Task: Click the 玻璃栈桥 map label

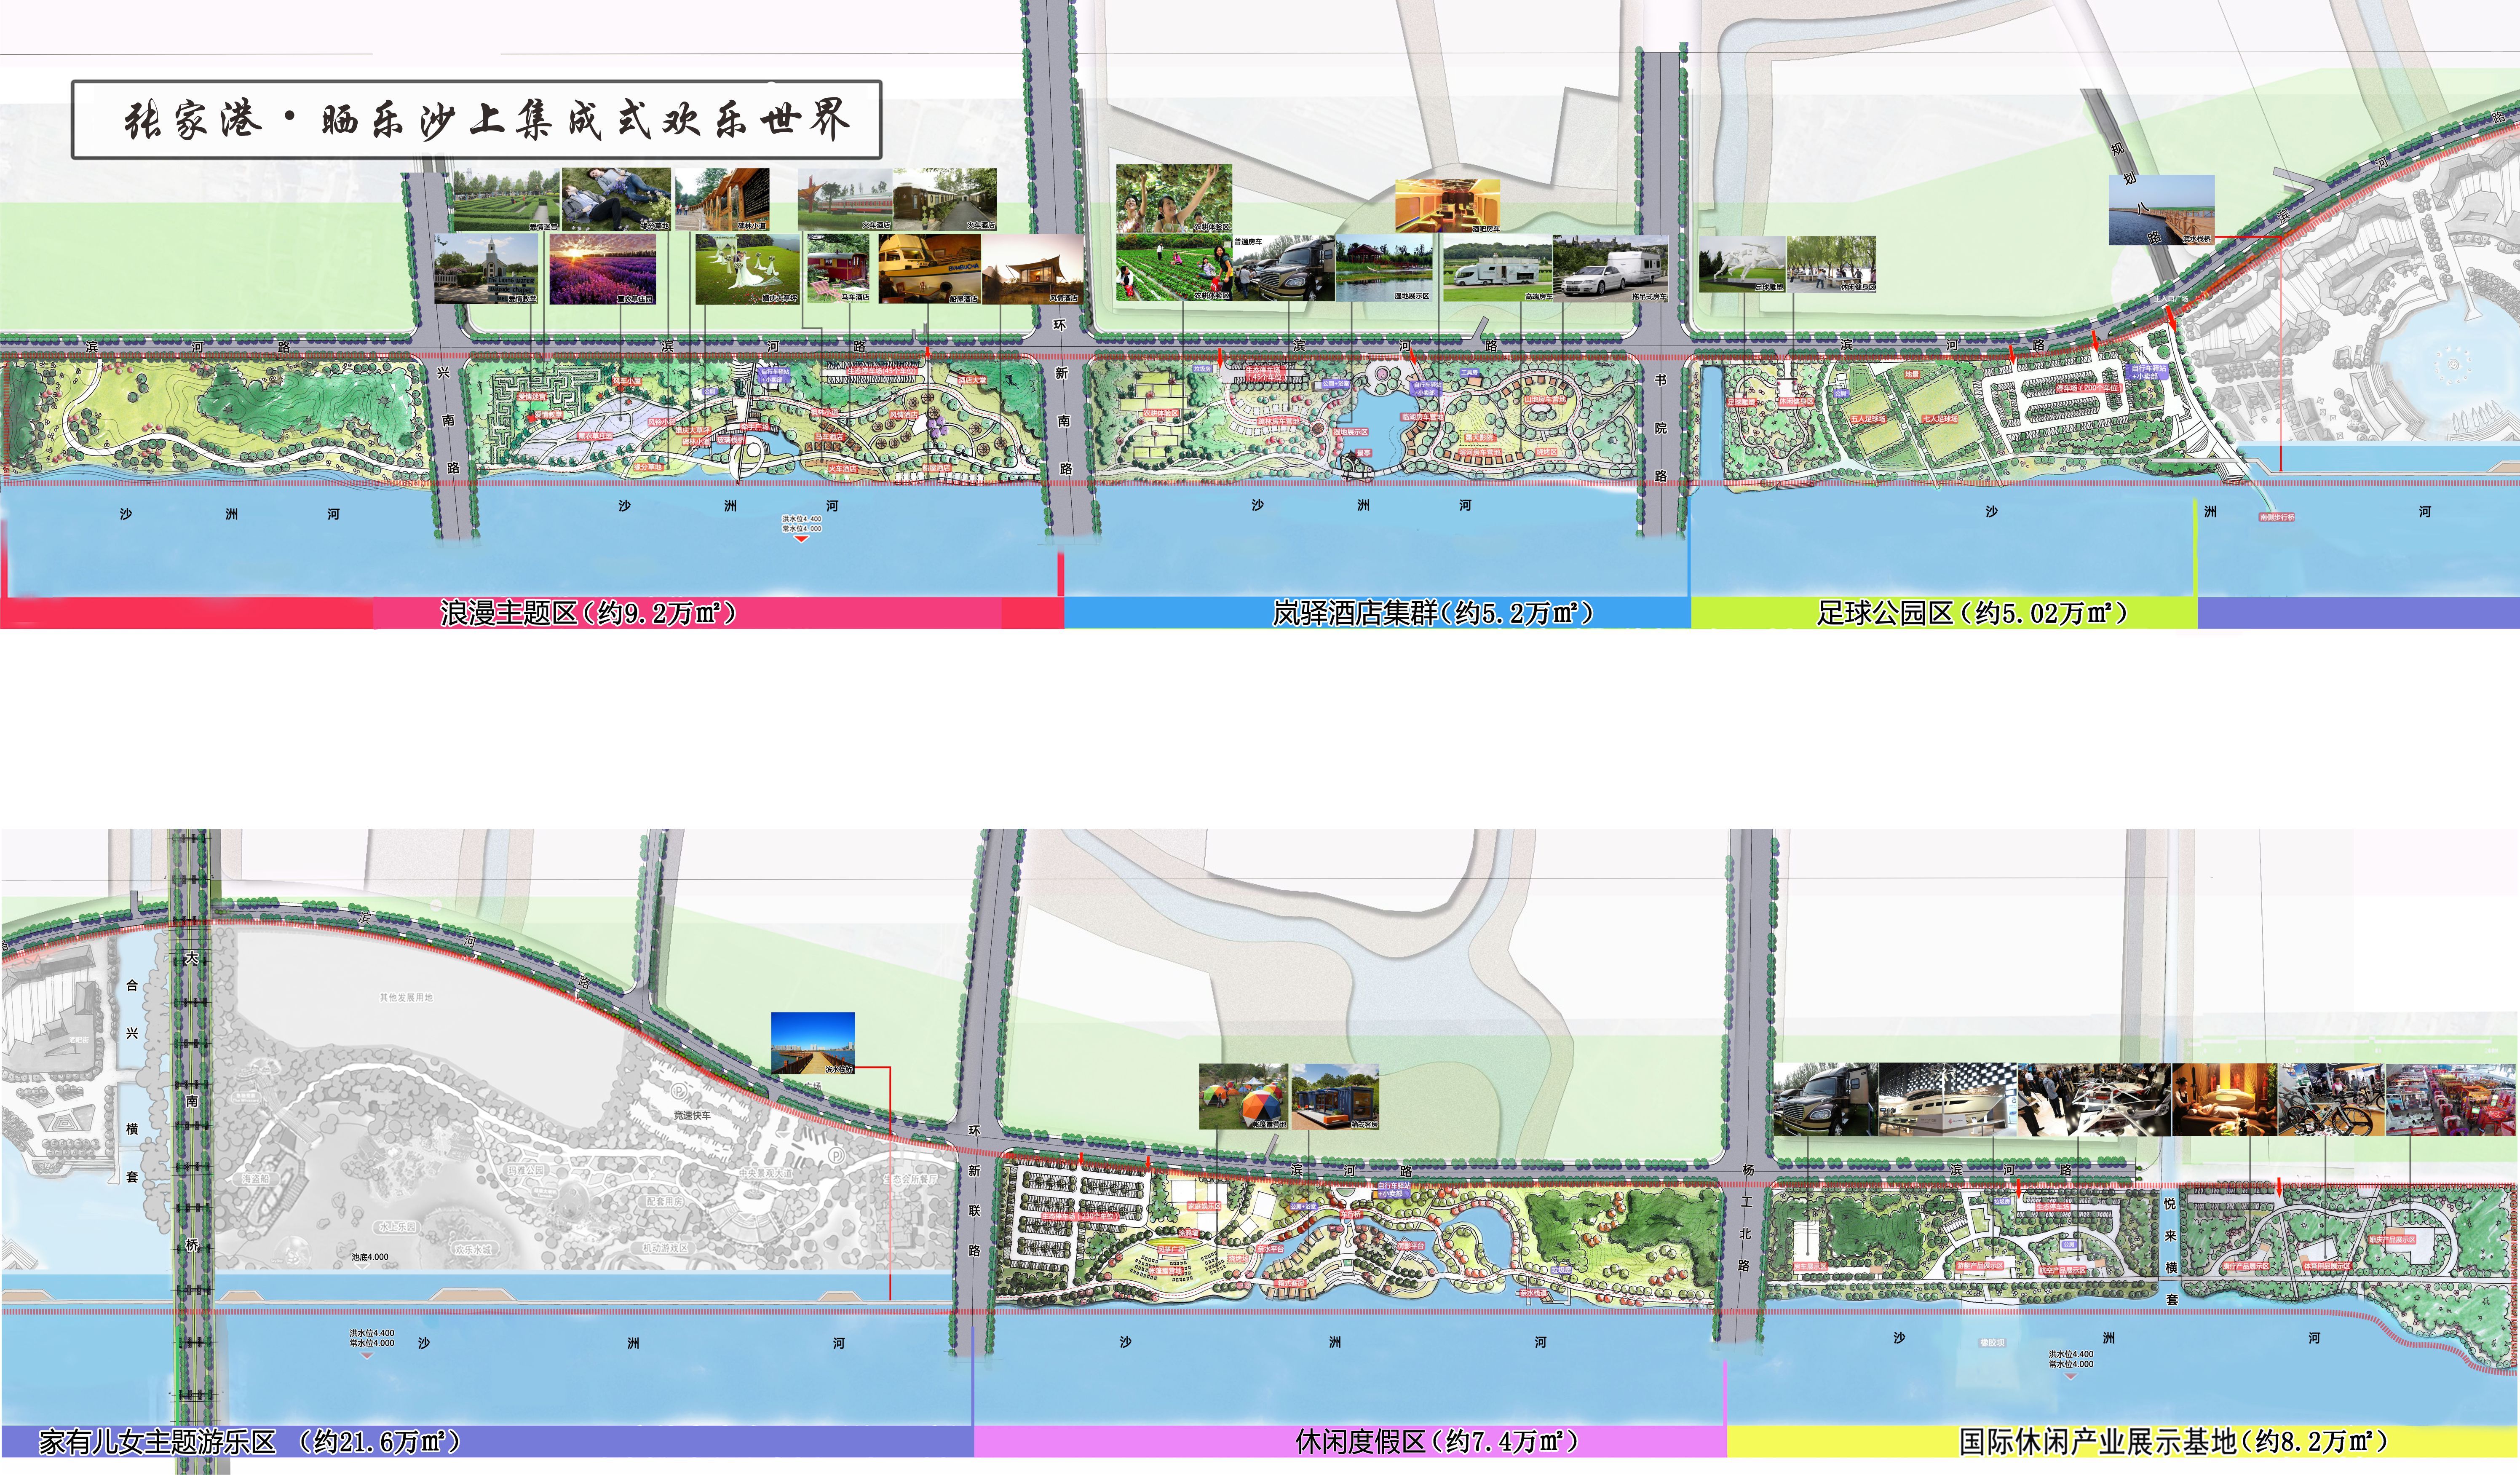Action: tap(731, 439)
